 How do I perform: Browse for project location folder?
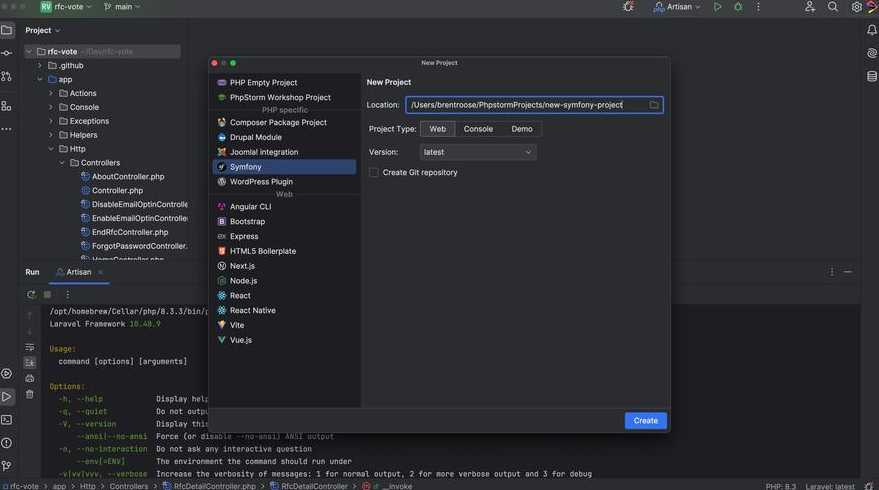tap(654, 105)
